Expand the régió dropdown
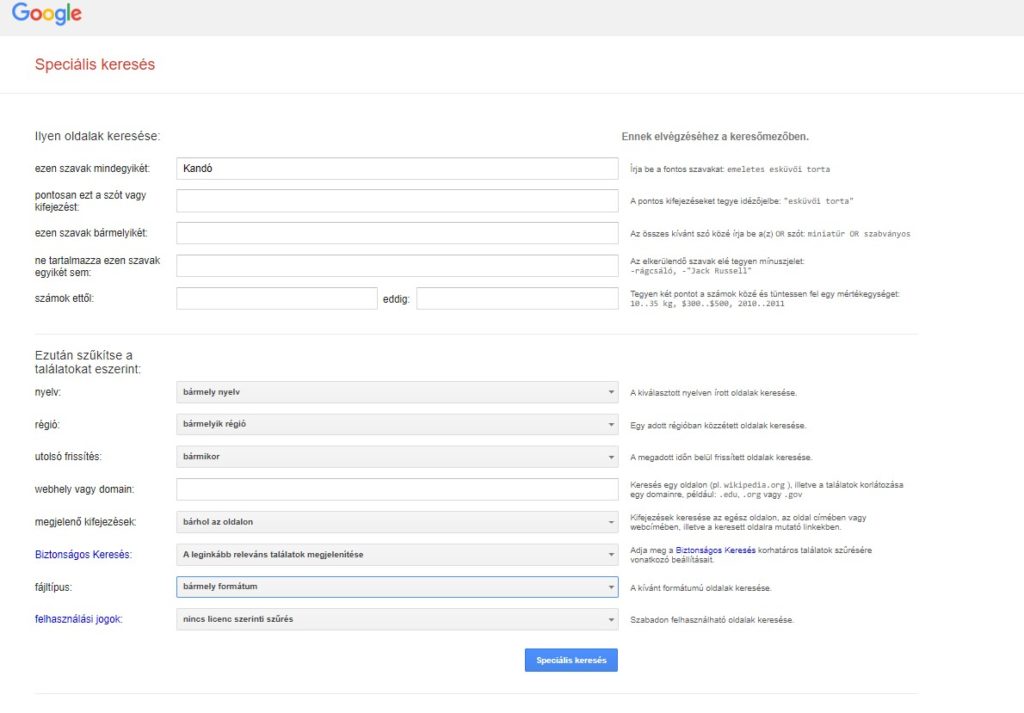The width and height of the screenshot is (1024, 713). (397, 424)
